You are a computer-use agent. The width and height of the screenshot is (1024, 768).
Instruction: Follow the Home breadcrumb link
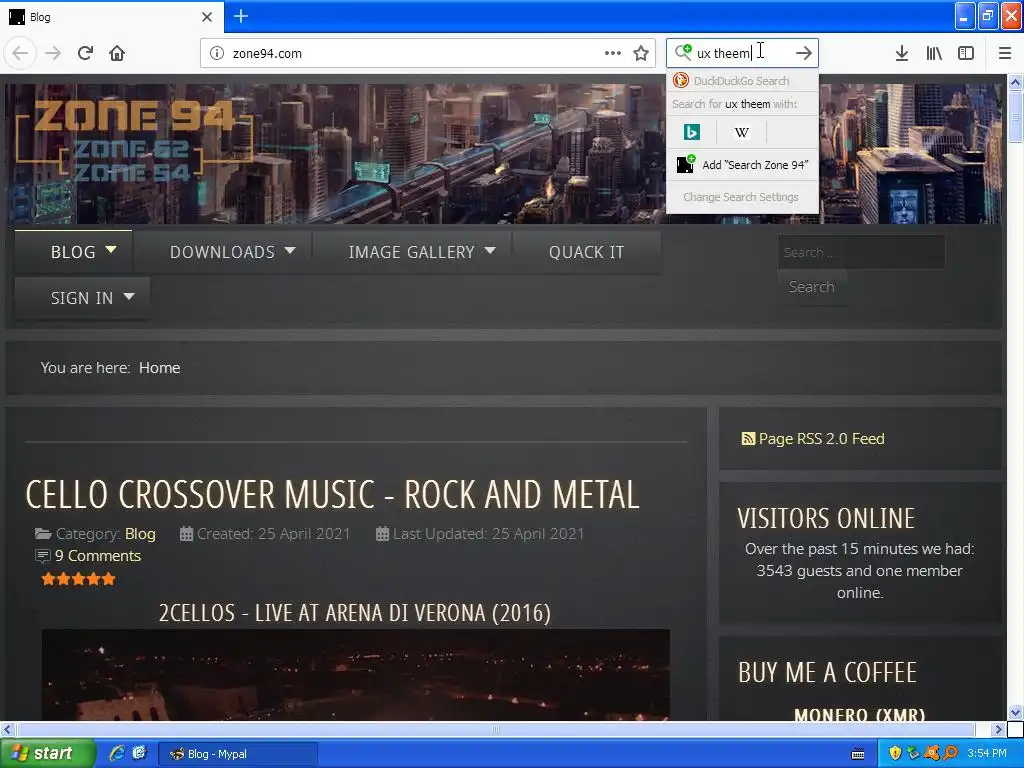(159, 368)
